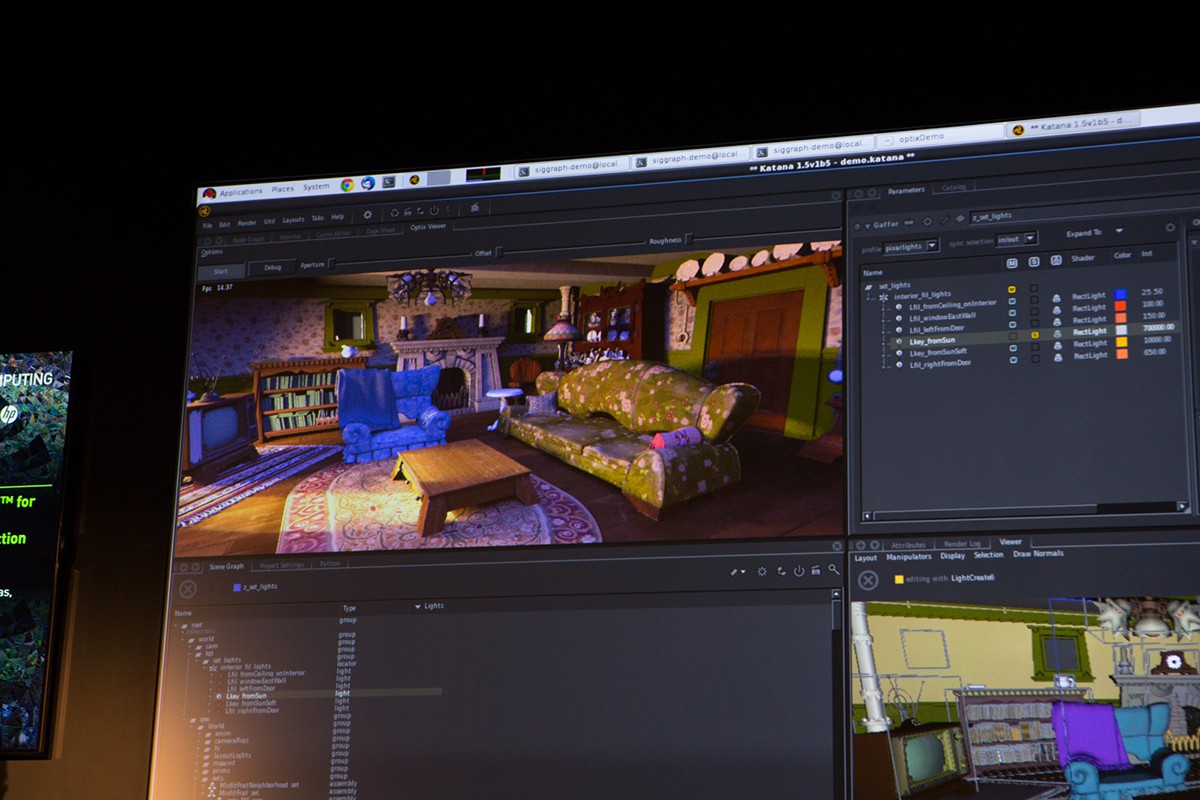Toggle mute for Lfil_leftFromDoor
This screenshot has width=1200, height=800.
click(1012, 324)
